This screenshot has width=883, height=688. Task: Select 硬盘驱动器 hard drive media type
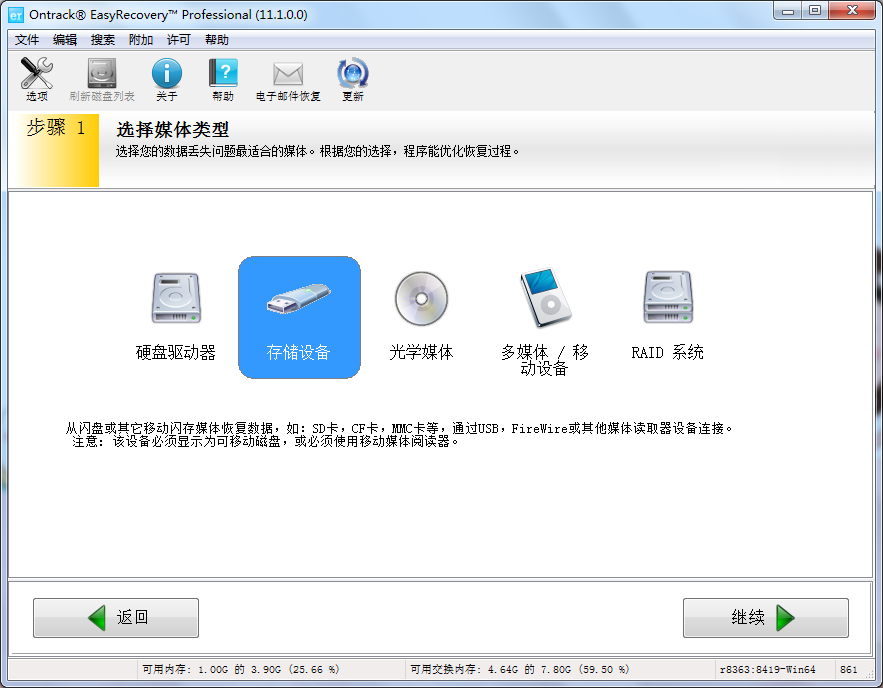point(176,316)
